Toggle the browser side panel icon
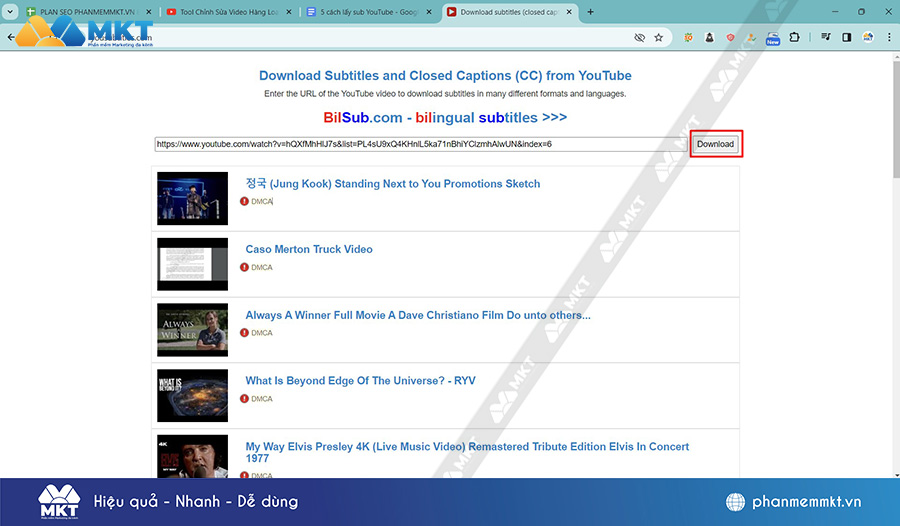The width and height of the screenshot is (900, 526). [846, 37]
